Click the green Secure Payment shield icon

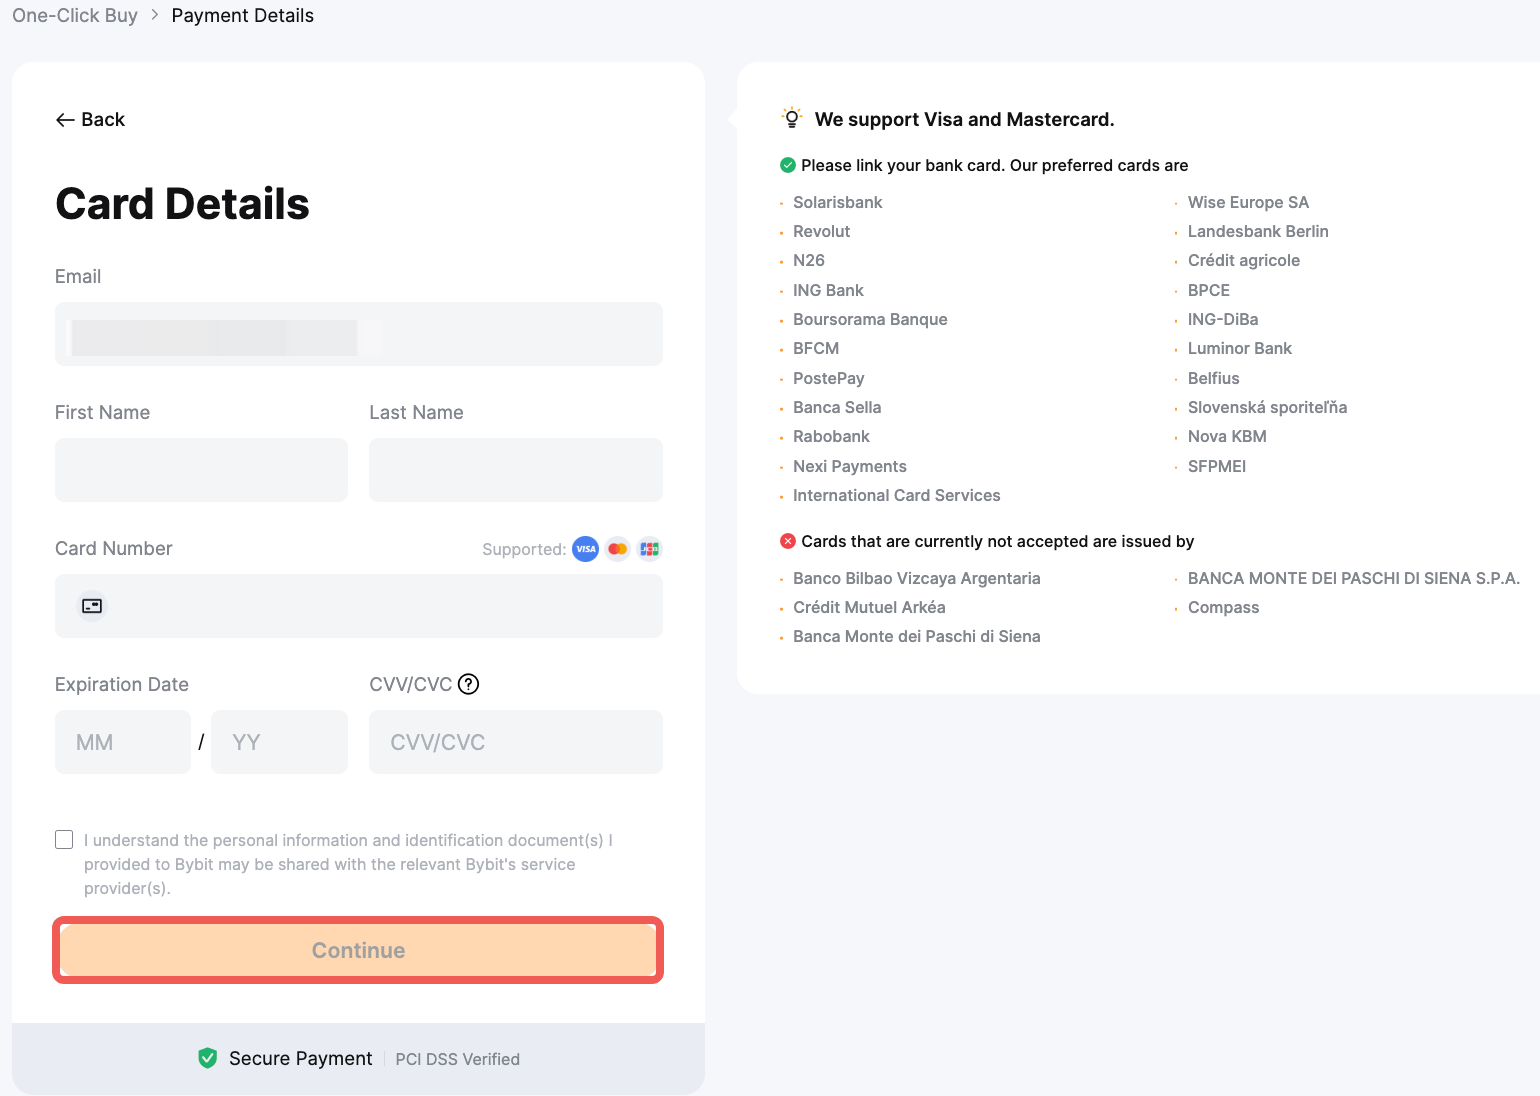pos(208,1058)
